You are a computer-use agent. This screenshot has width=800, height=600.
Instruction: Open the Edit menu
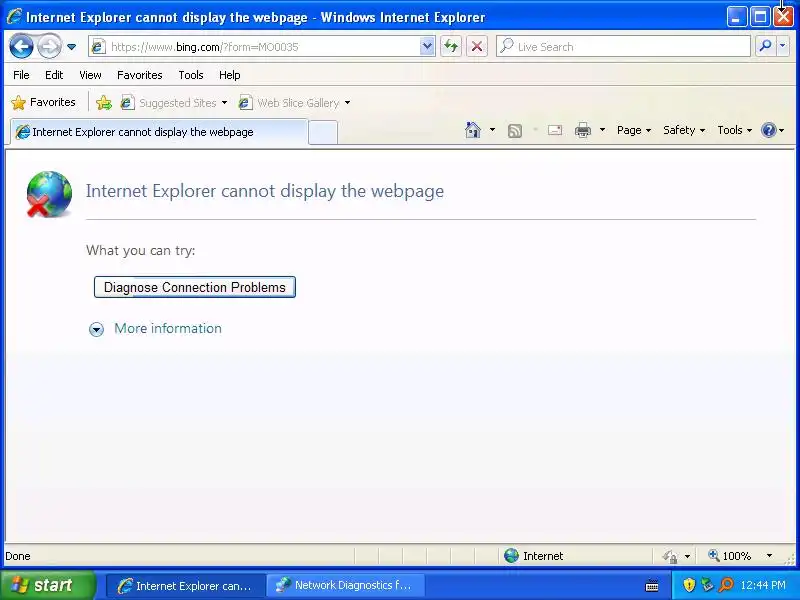pyautogui.click(x=54, y=76)
